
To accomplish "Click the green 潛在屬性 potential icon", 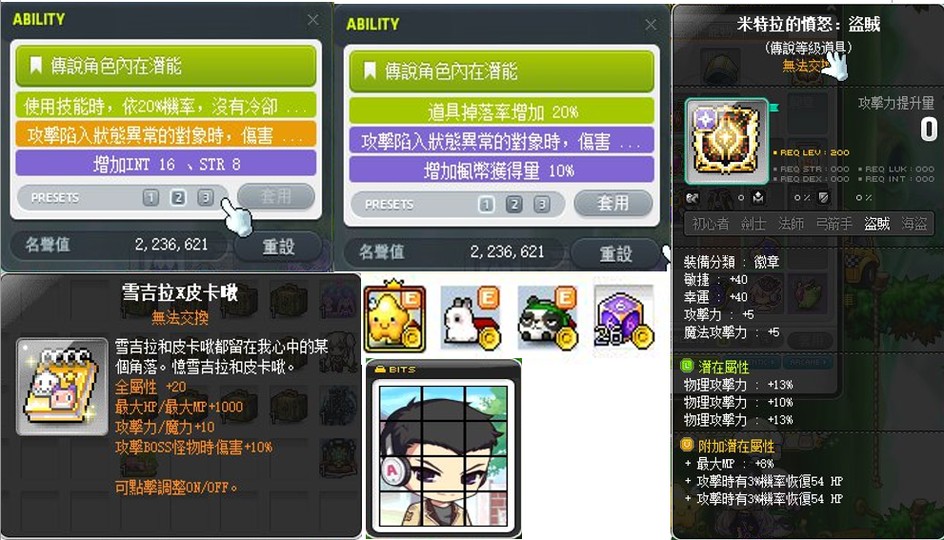I will point(687,365).
